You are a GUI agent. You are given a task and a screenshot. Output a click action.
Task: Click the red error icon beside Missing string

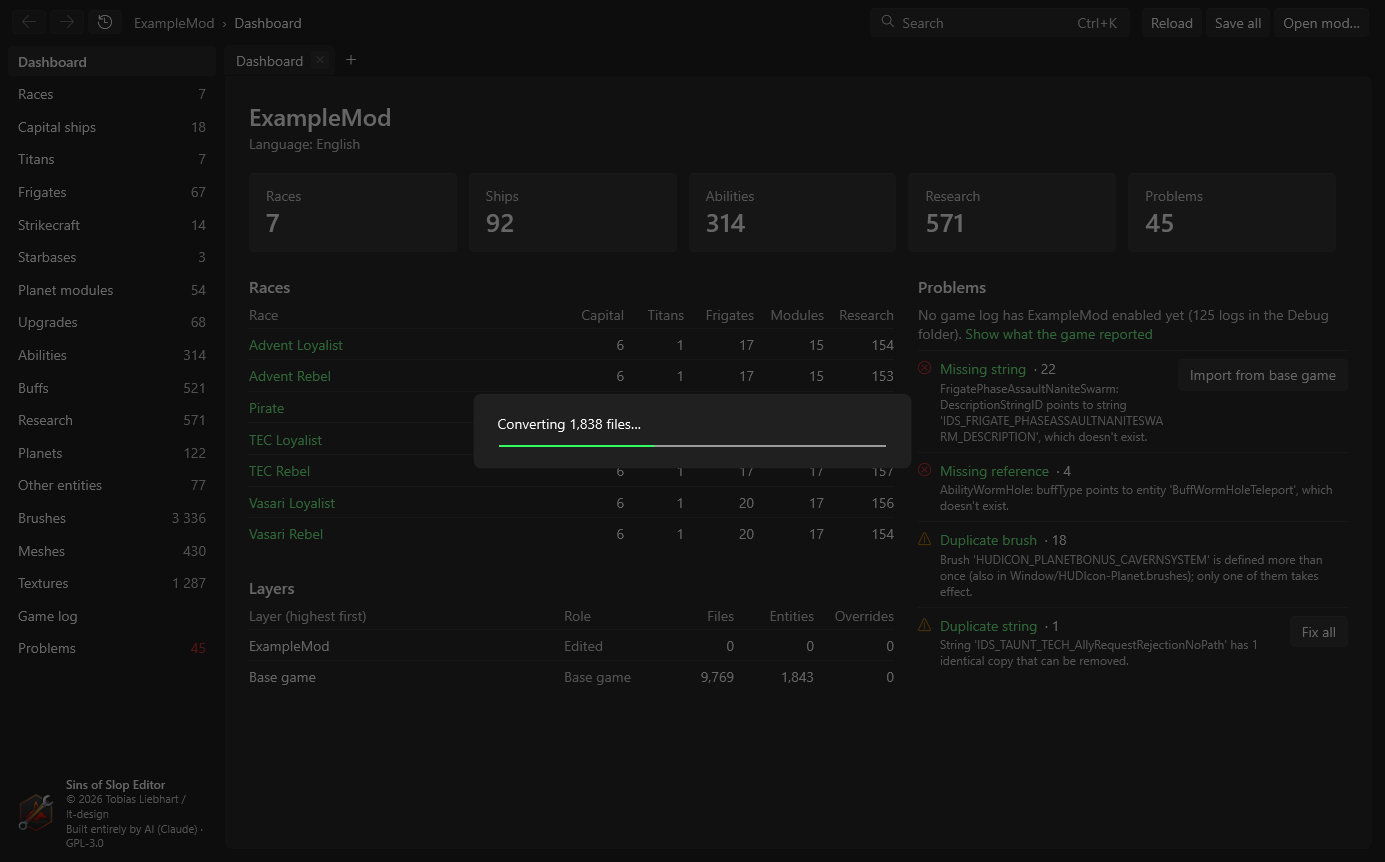click(925, 369)
